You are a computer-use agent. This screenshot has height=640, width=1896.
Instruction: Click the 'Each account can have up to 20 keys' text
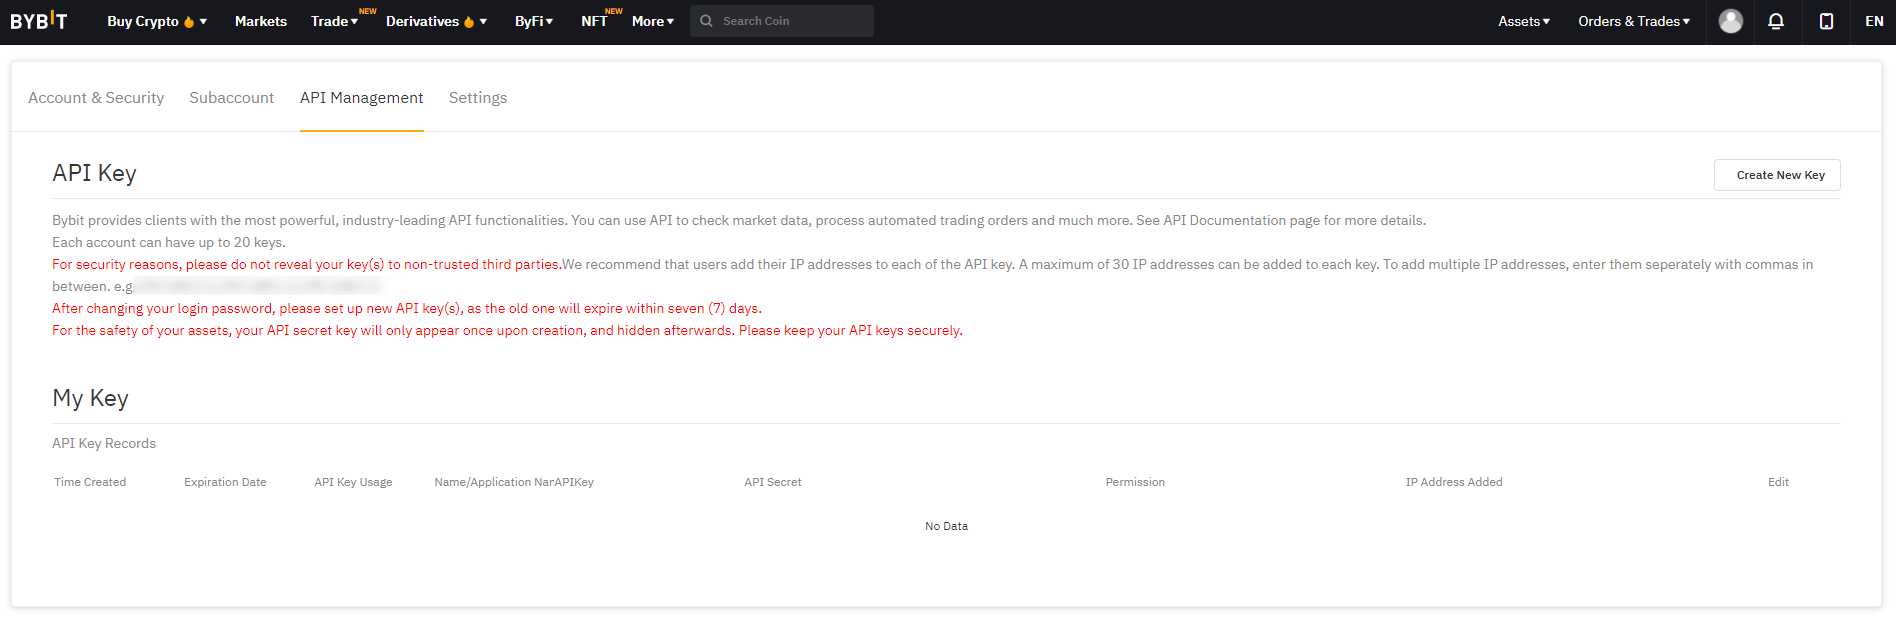169,242
